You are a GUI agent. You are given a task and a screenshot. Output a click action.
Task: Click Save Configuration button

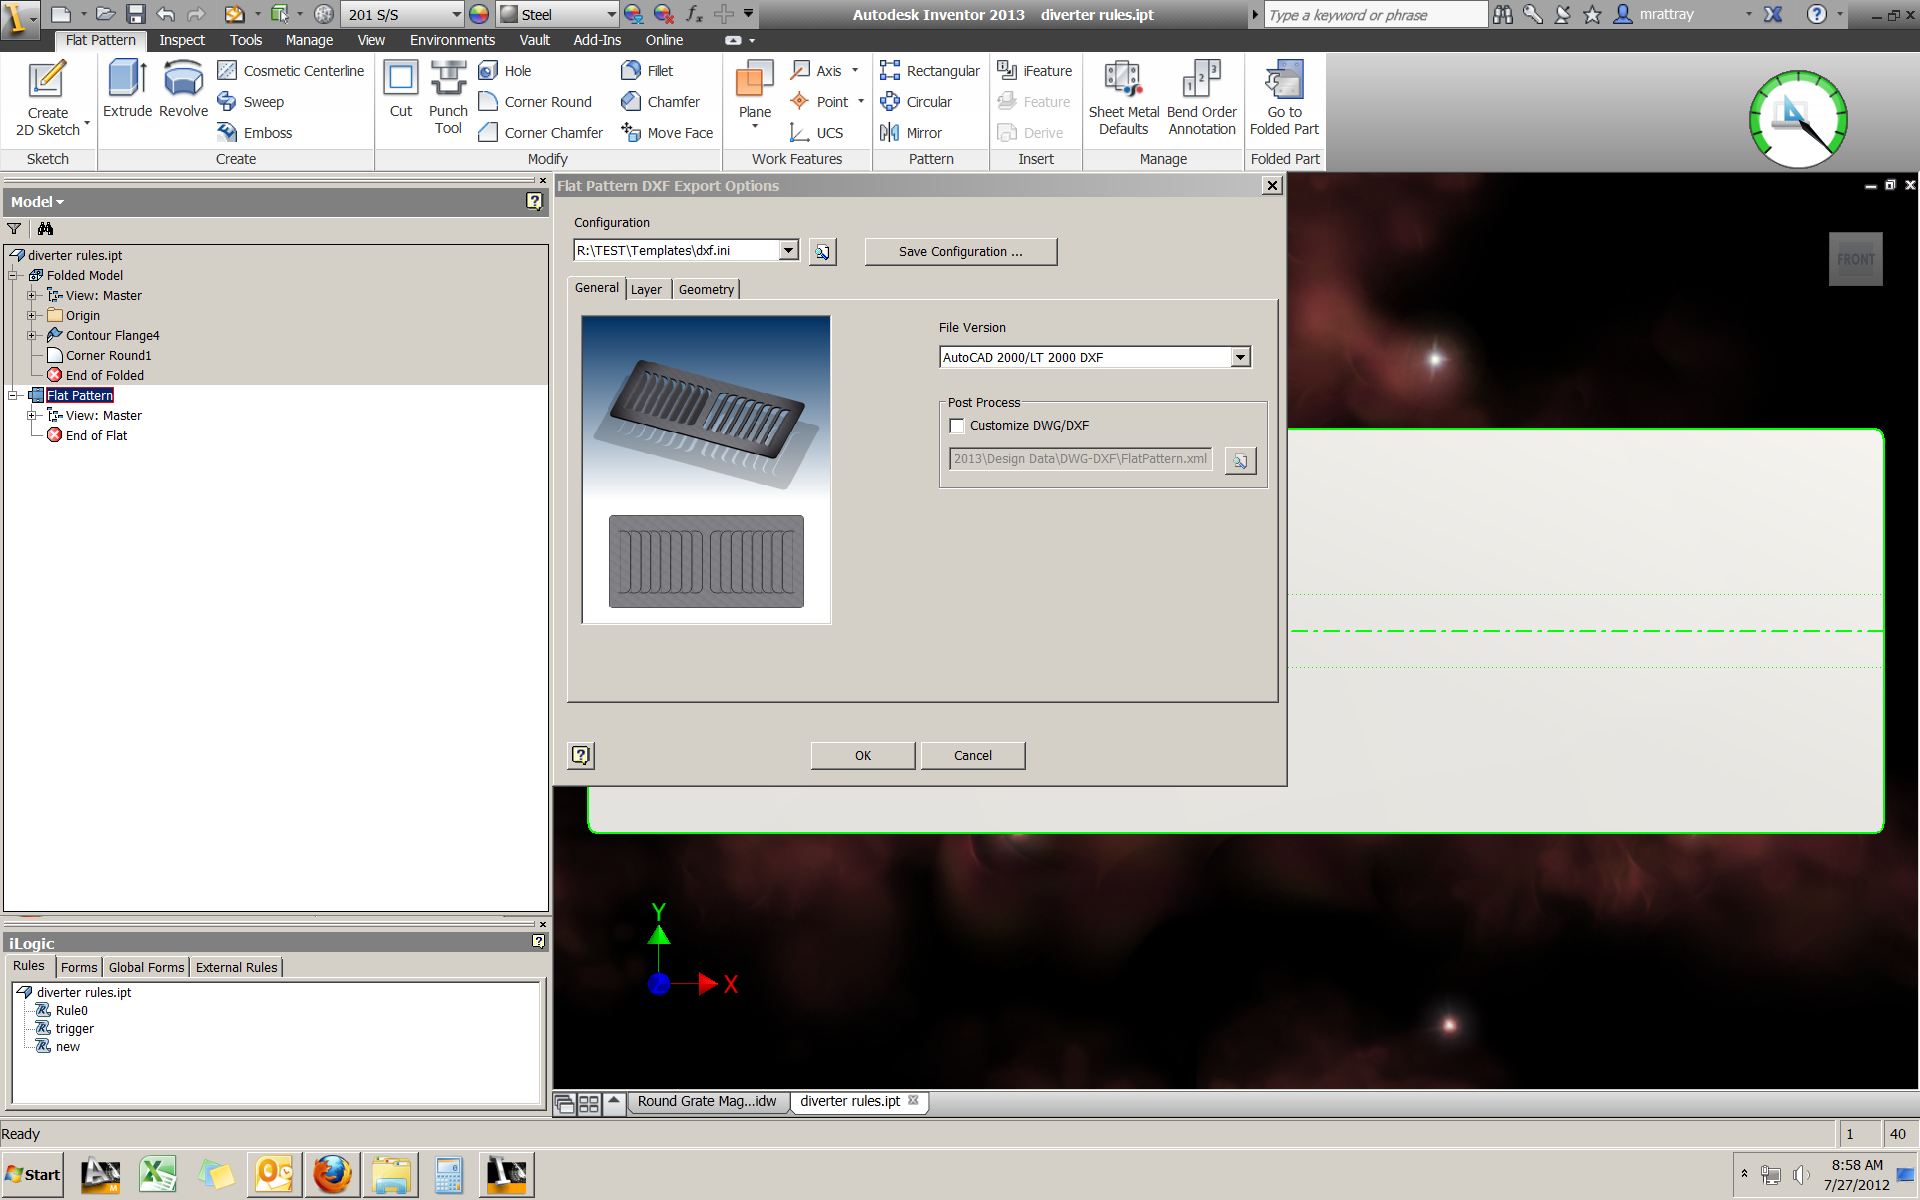[960, 252]
